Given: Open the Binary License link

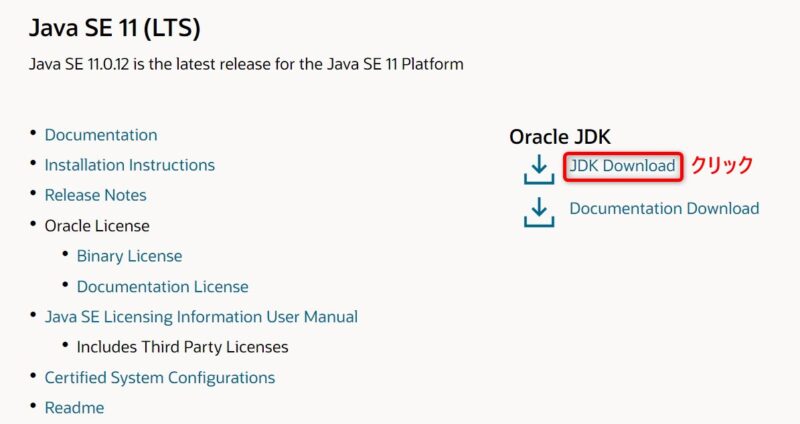Looking at the screenshot, I should [x=129, y=256].
